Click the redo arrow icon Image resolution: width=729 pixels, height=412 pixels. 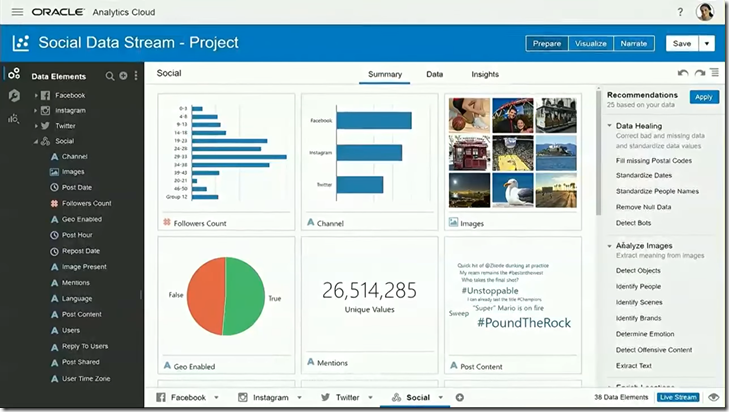click(x=699, y=74)
